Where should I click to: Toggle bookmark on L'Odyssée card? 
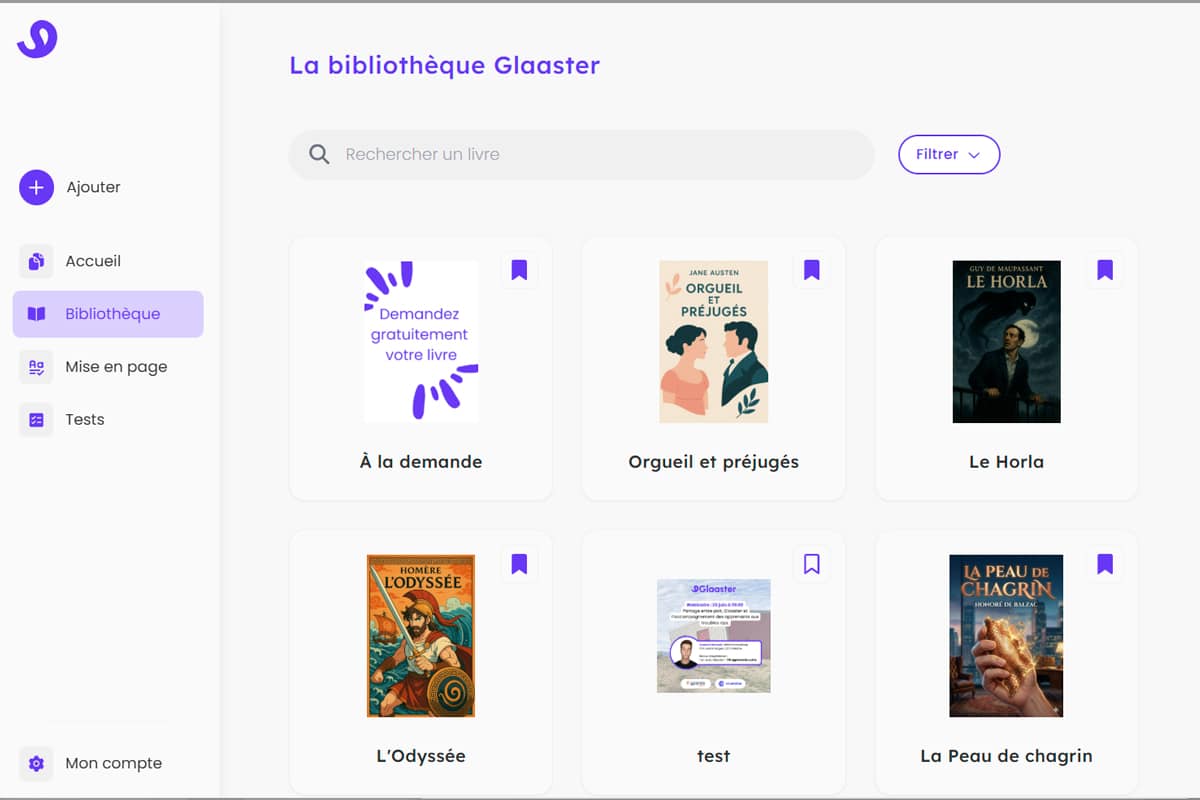tap(519, 564)
